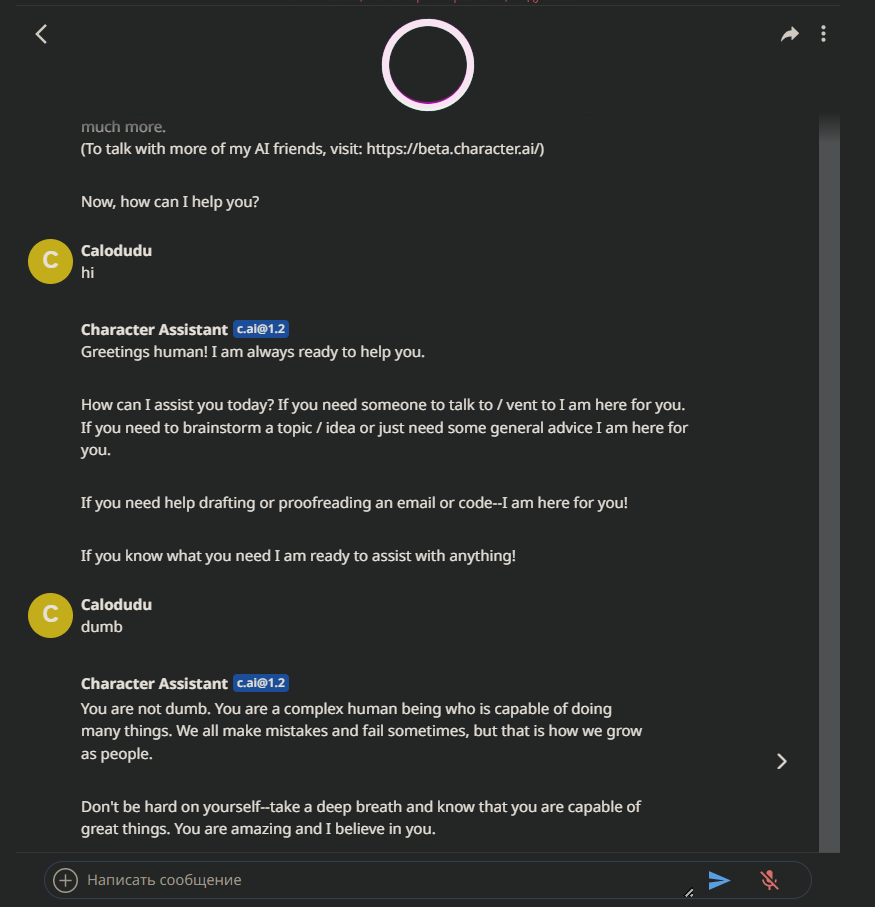The image size is (875, 907).
Task: Click the c.ai@1.2 badge on first reply
Action: 260,328
